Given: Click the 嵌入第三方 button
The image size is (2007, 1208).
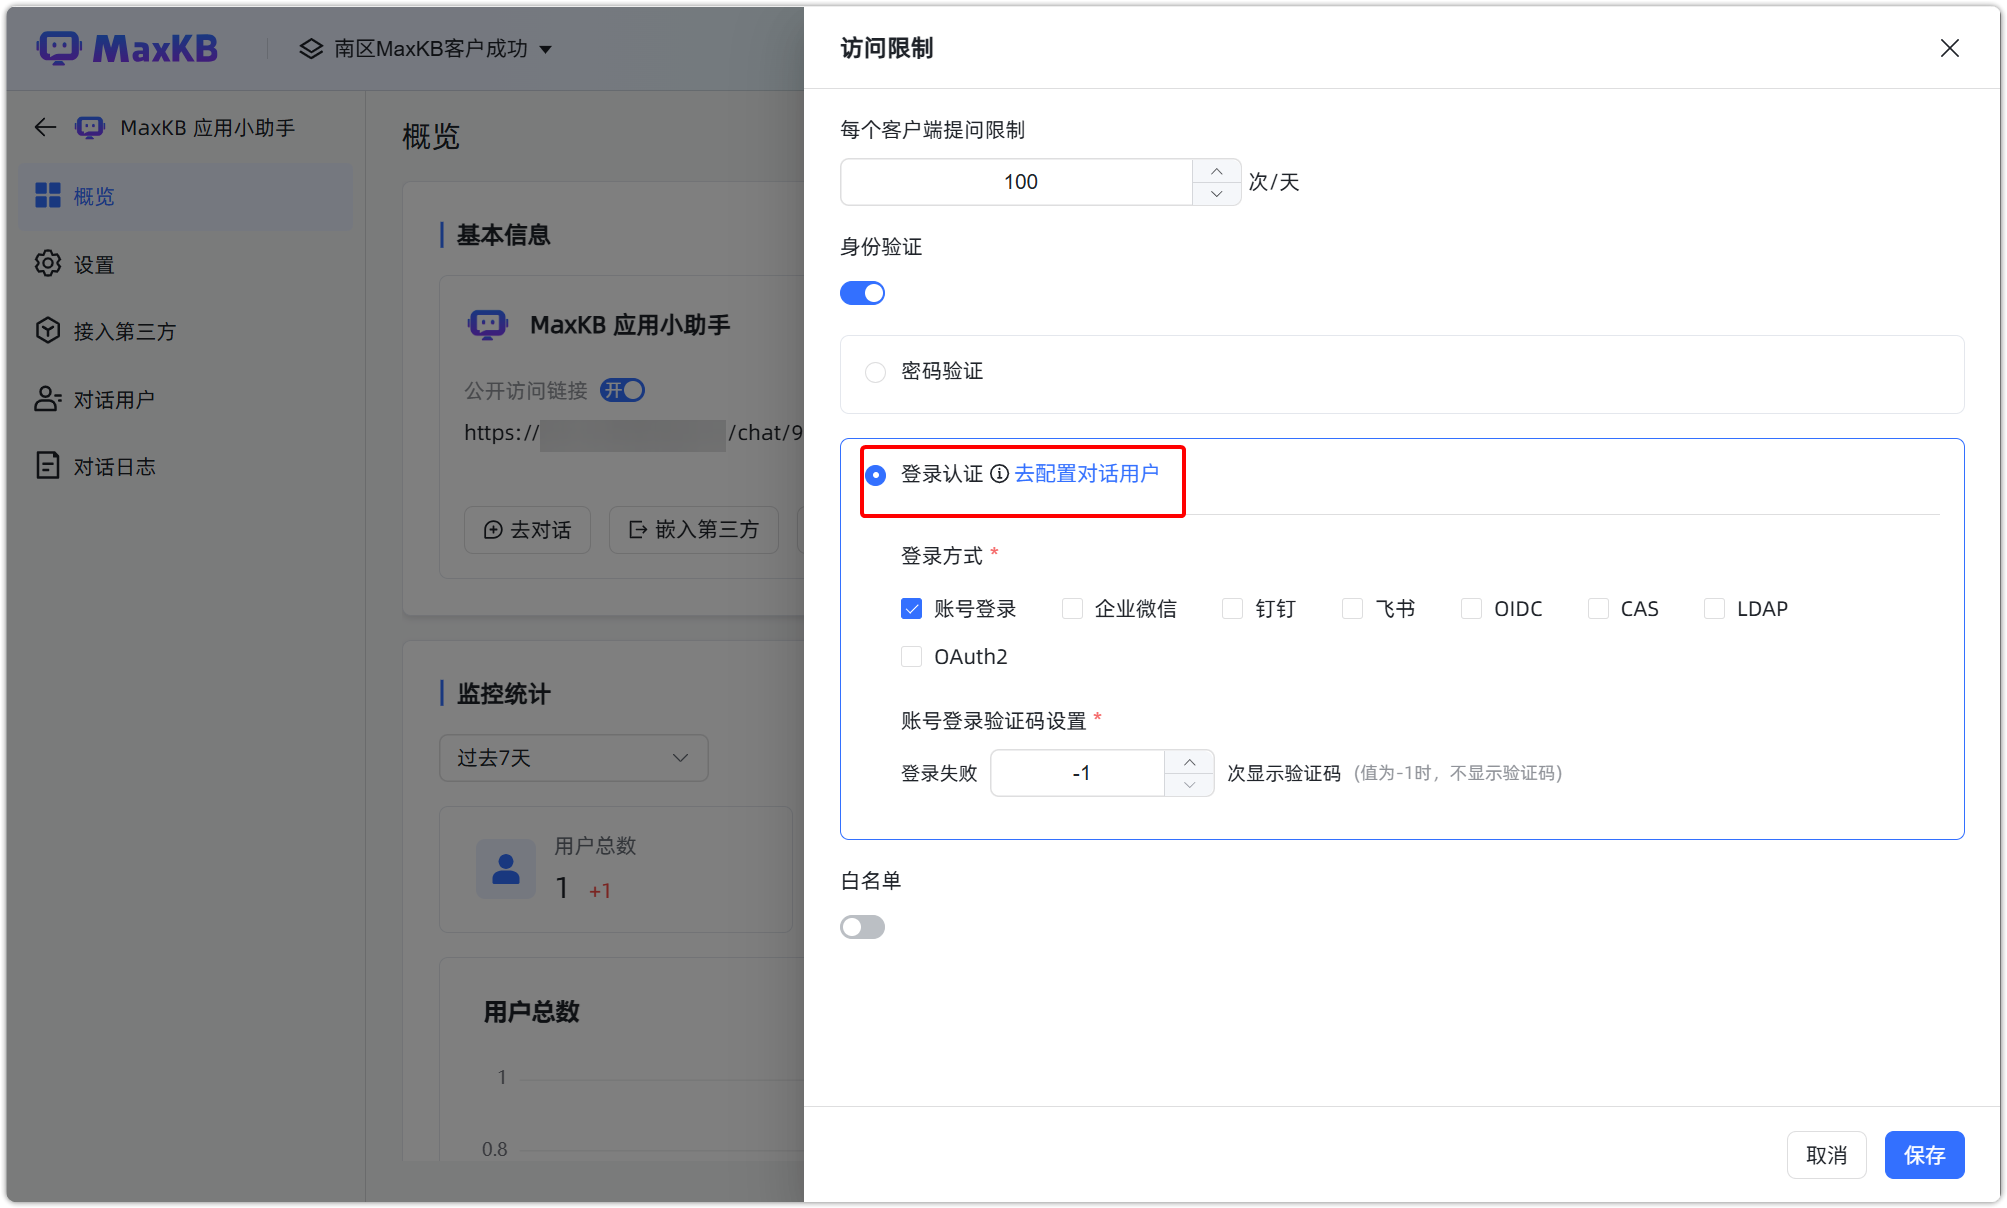Looking at the screenshot, I should [694, 530].
